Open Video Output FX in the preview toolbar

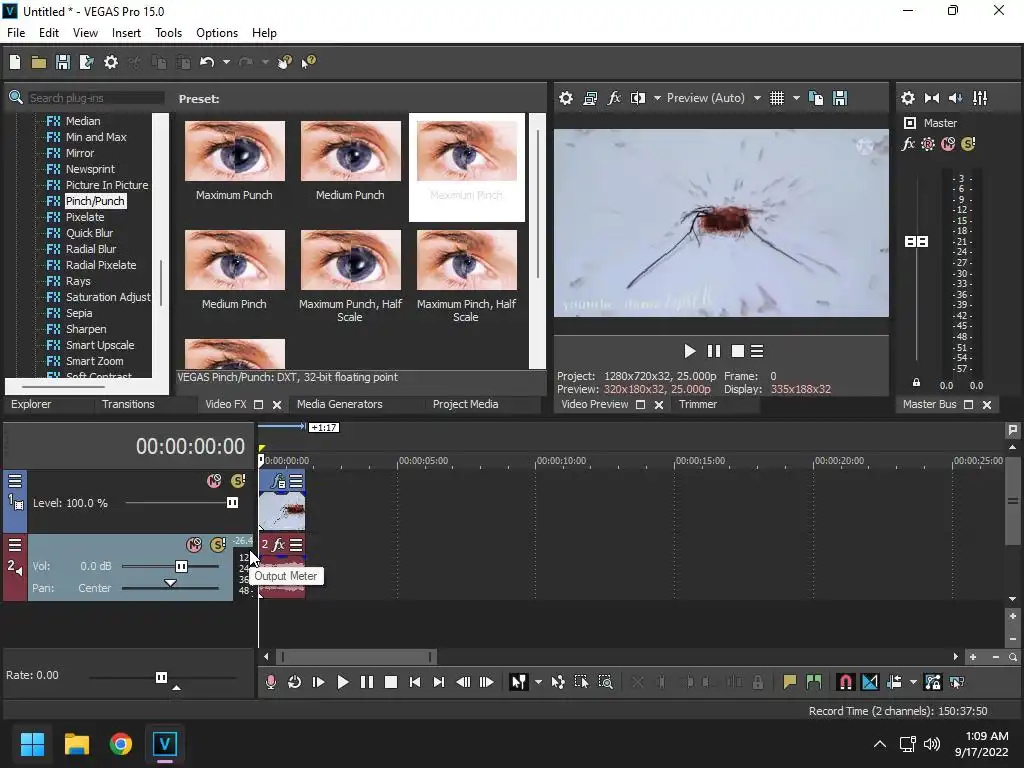(614, 98)
